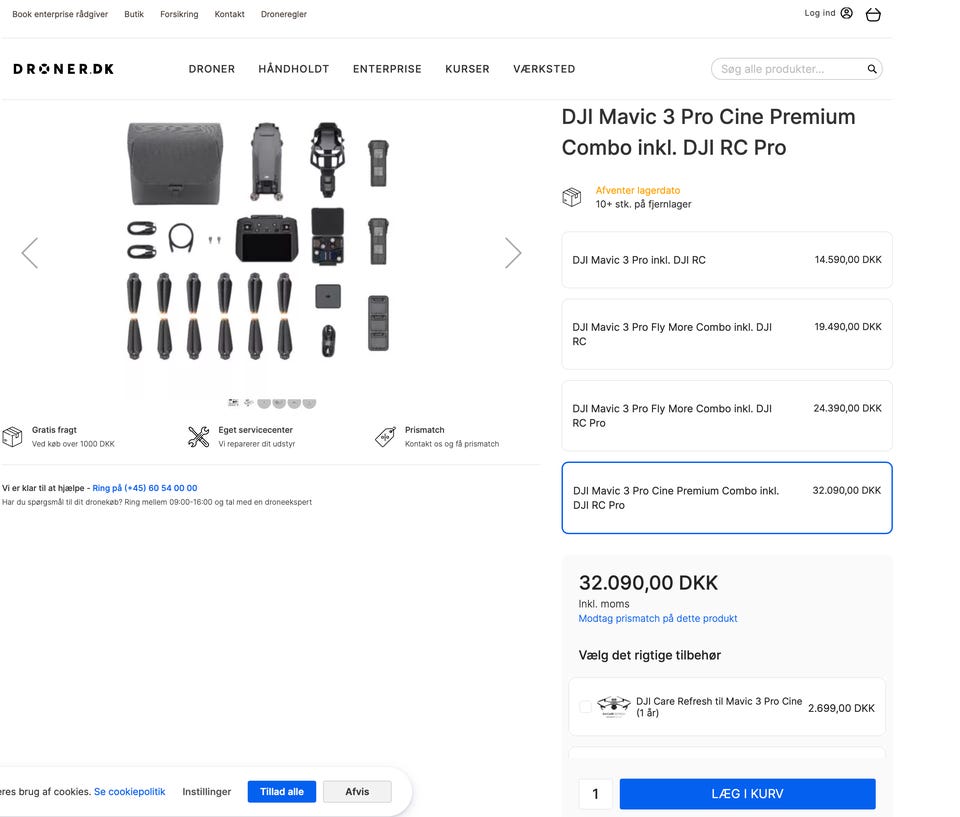
Task: Click the Modtag prismatch link
Action: (x=658, y=619)
